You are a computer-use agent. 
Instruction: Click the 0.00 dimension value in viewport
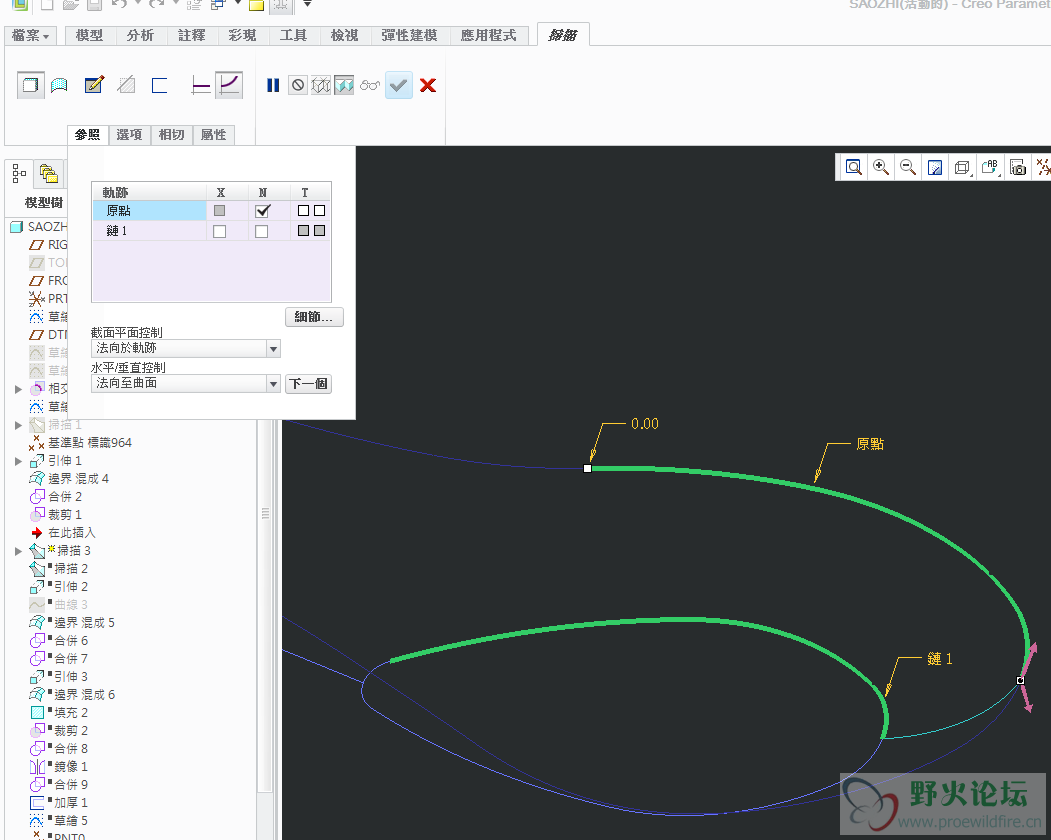pyautogui.click(x=645, y=424)
